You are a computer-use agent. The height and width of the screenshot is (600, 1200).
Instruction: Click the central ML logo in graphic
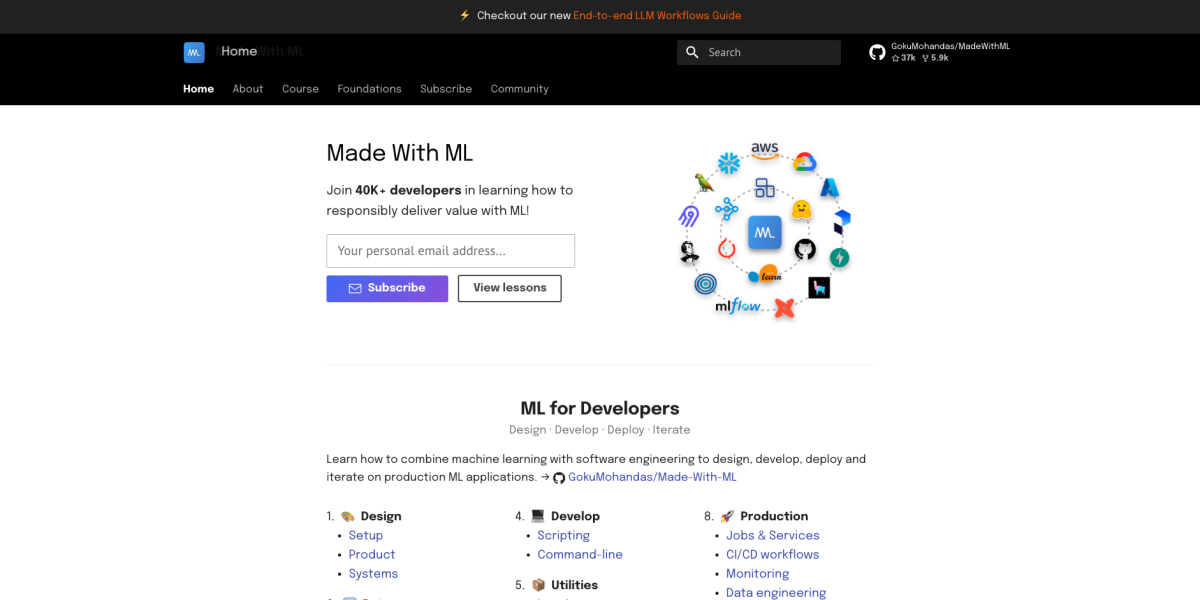[x=765, y=232]
